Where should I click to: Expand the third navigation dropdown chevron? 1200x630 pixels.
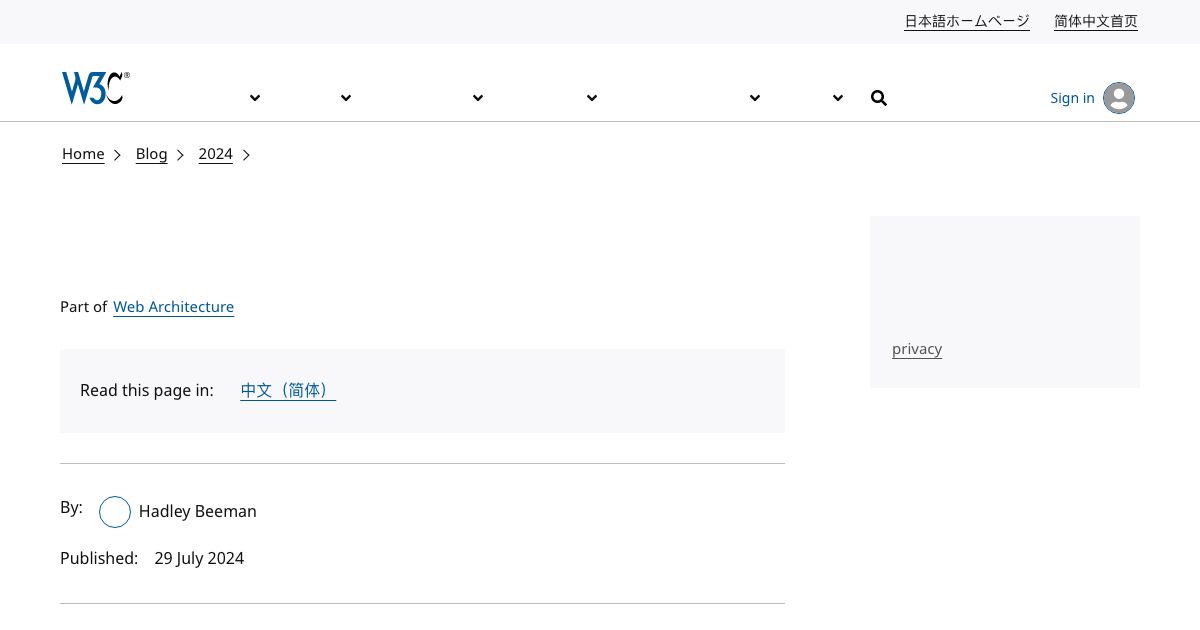pyautogui.click(x=478, y=97)
